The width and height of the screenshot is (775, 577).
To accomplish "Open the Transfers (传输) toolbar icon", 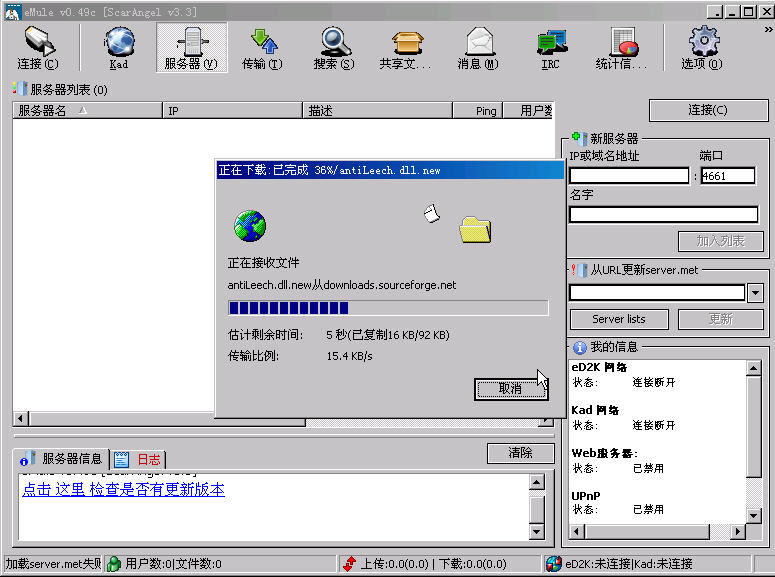I will tap(262, 48).
